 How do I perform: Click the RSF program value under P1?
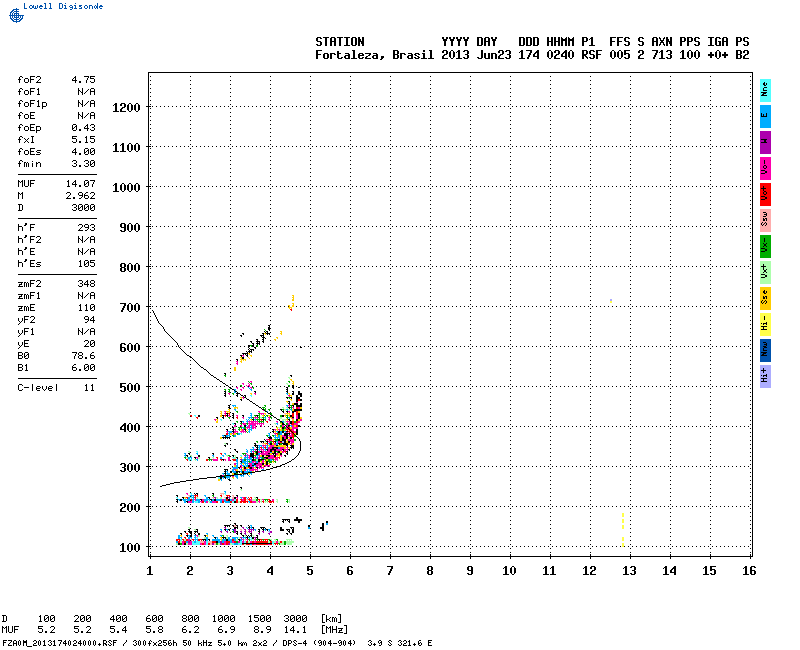click(591, 55)
